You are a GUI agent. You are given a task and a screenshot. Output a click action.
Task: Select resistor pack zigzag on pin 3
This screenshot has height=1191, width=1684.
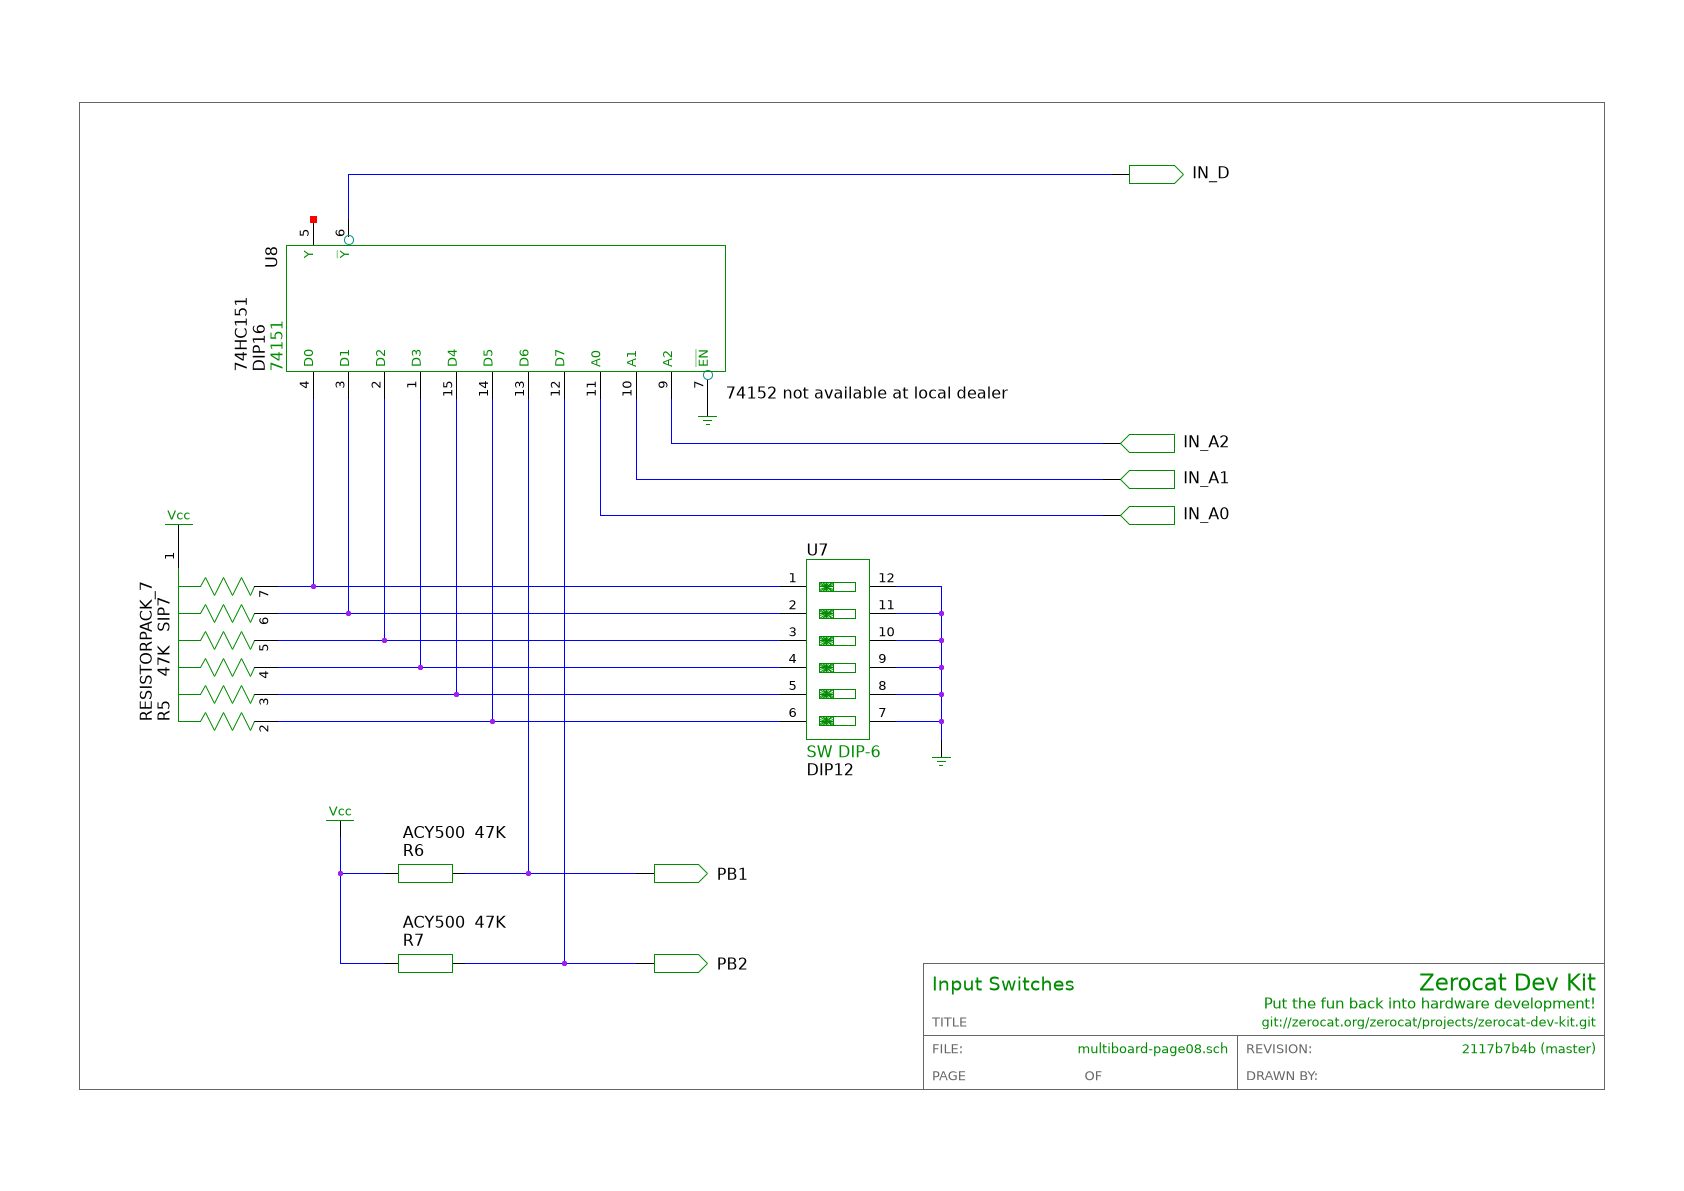[227, 694]
